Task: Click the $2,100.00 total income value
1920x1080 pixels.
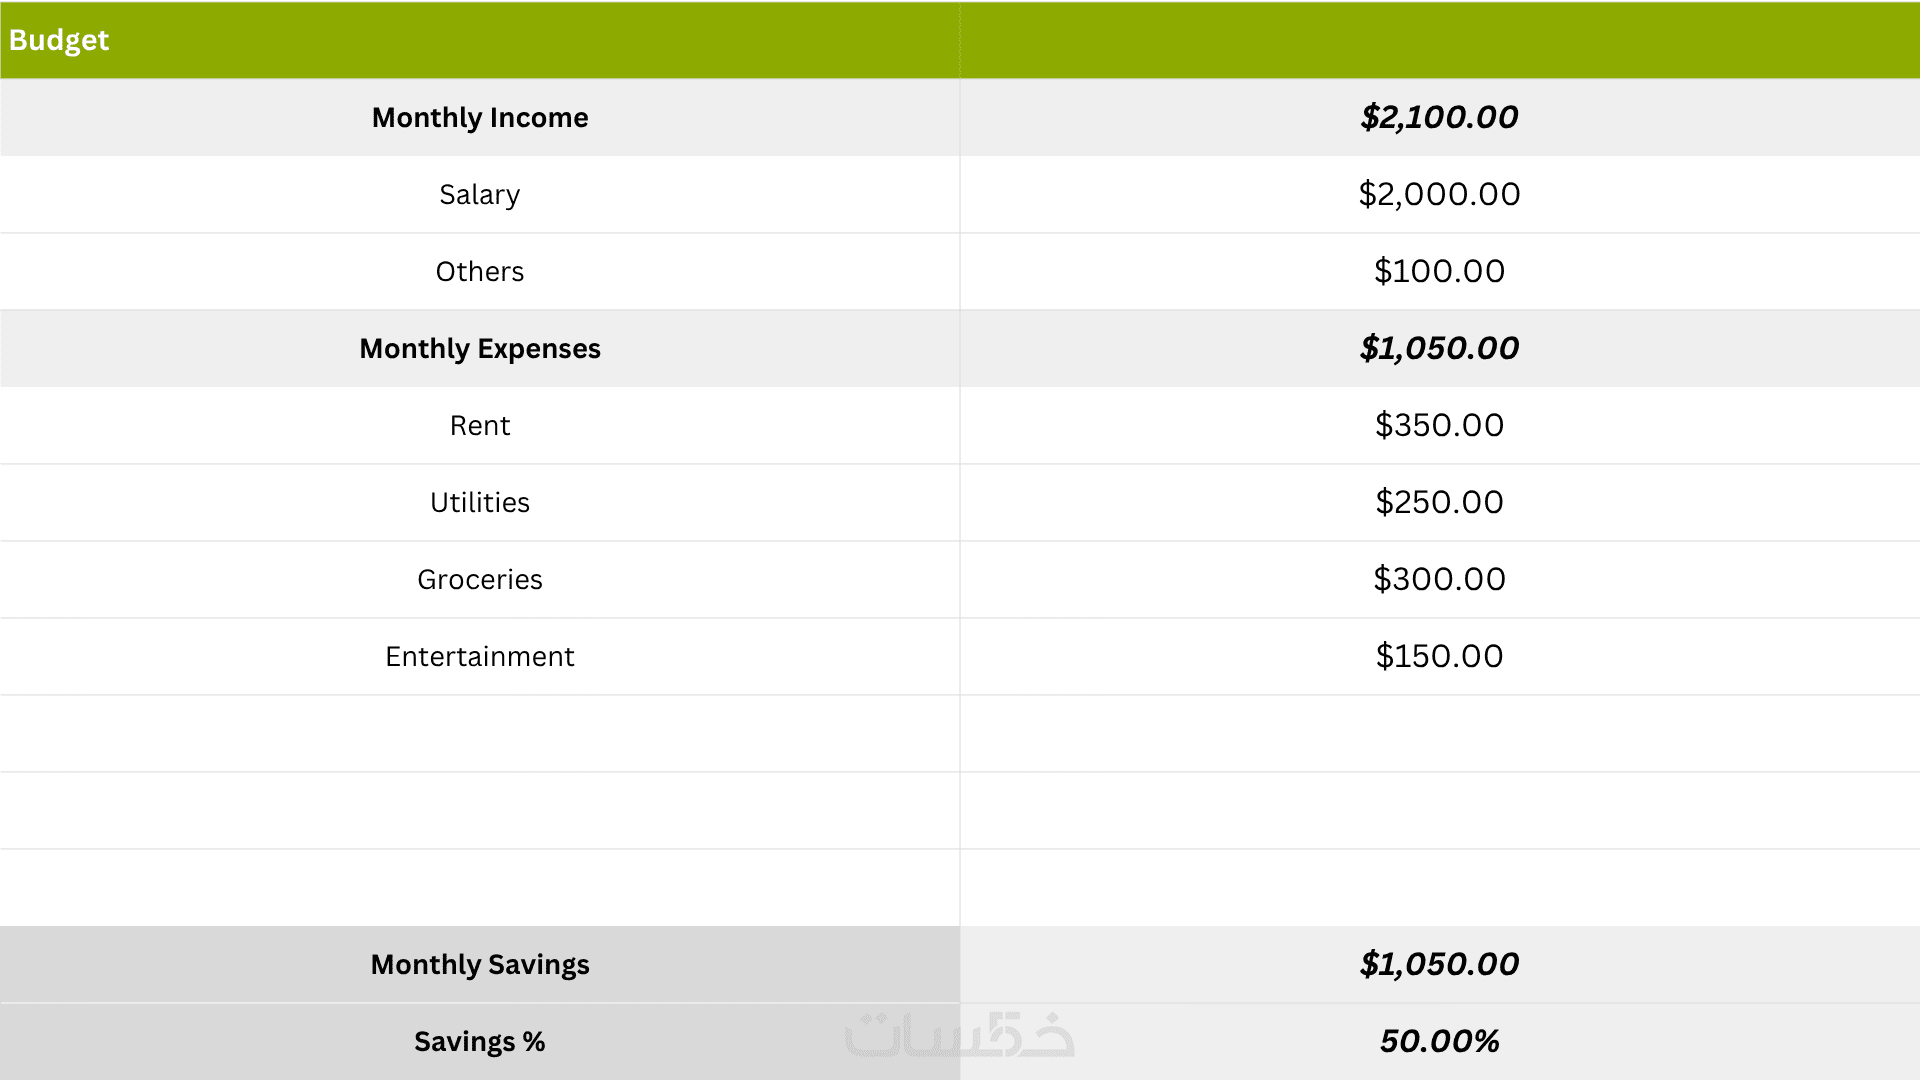Action: 1439,117
